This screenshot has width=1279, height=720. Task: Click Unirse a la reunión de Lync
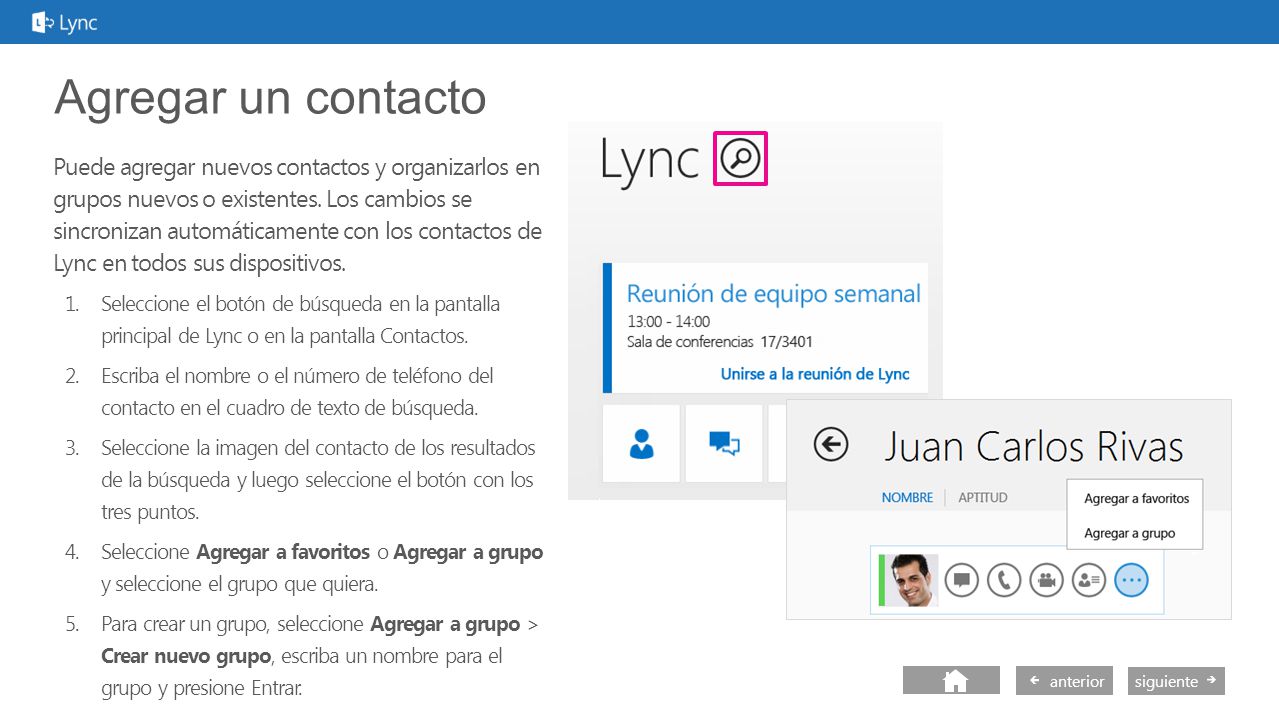click(815, 374)
